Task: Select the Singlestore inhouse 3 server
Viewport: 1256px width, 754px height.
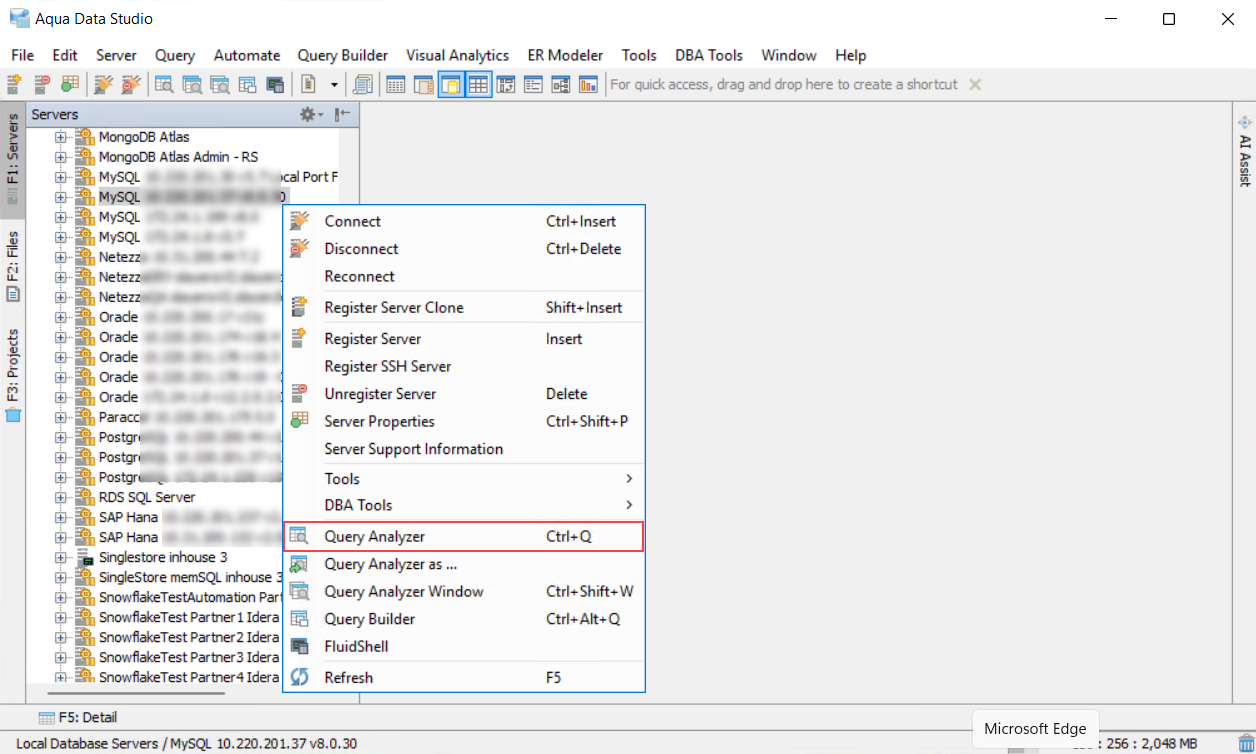Action: pos(163,557)
